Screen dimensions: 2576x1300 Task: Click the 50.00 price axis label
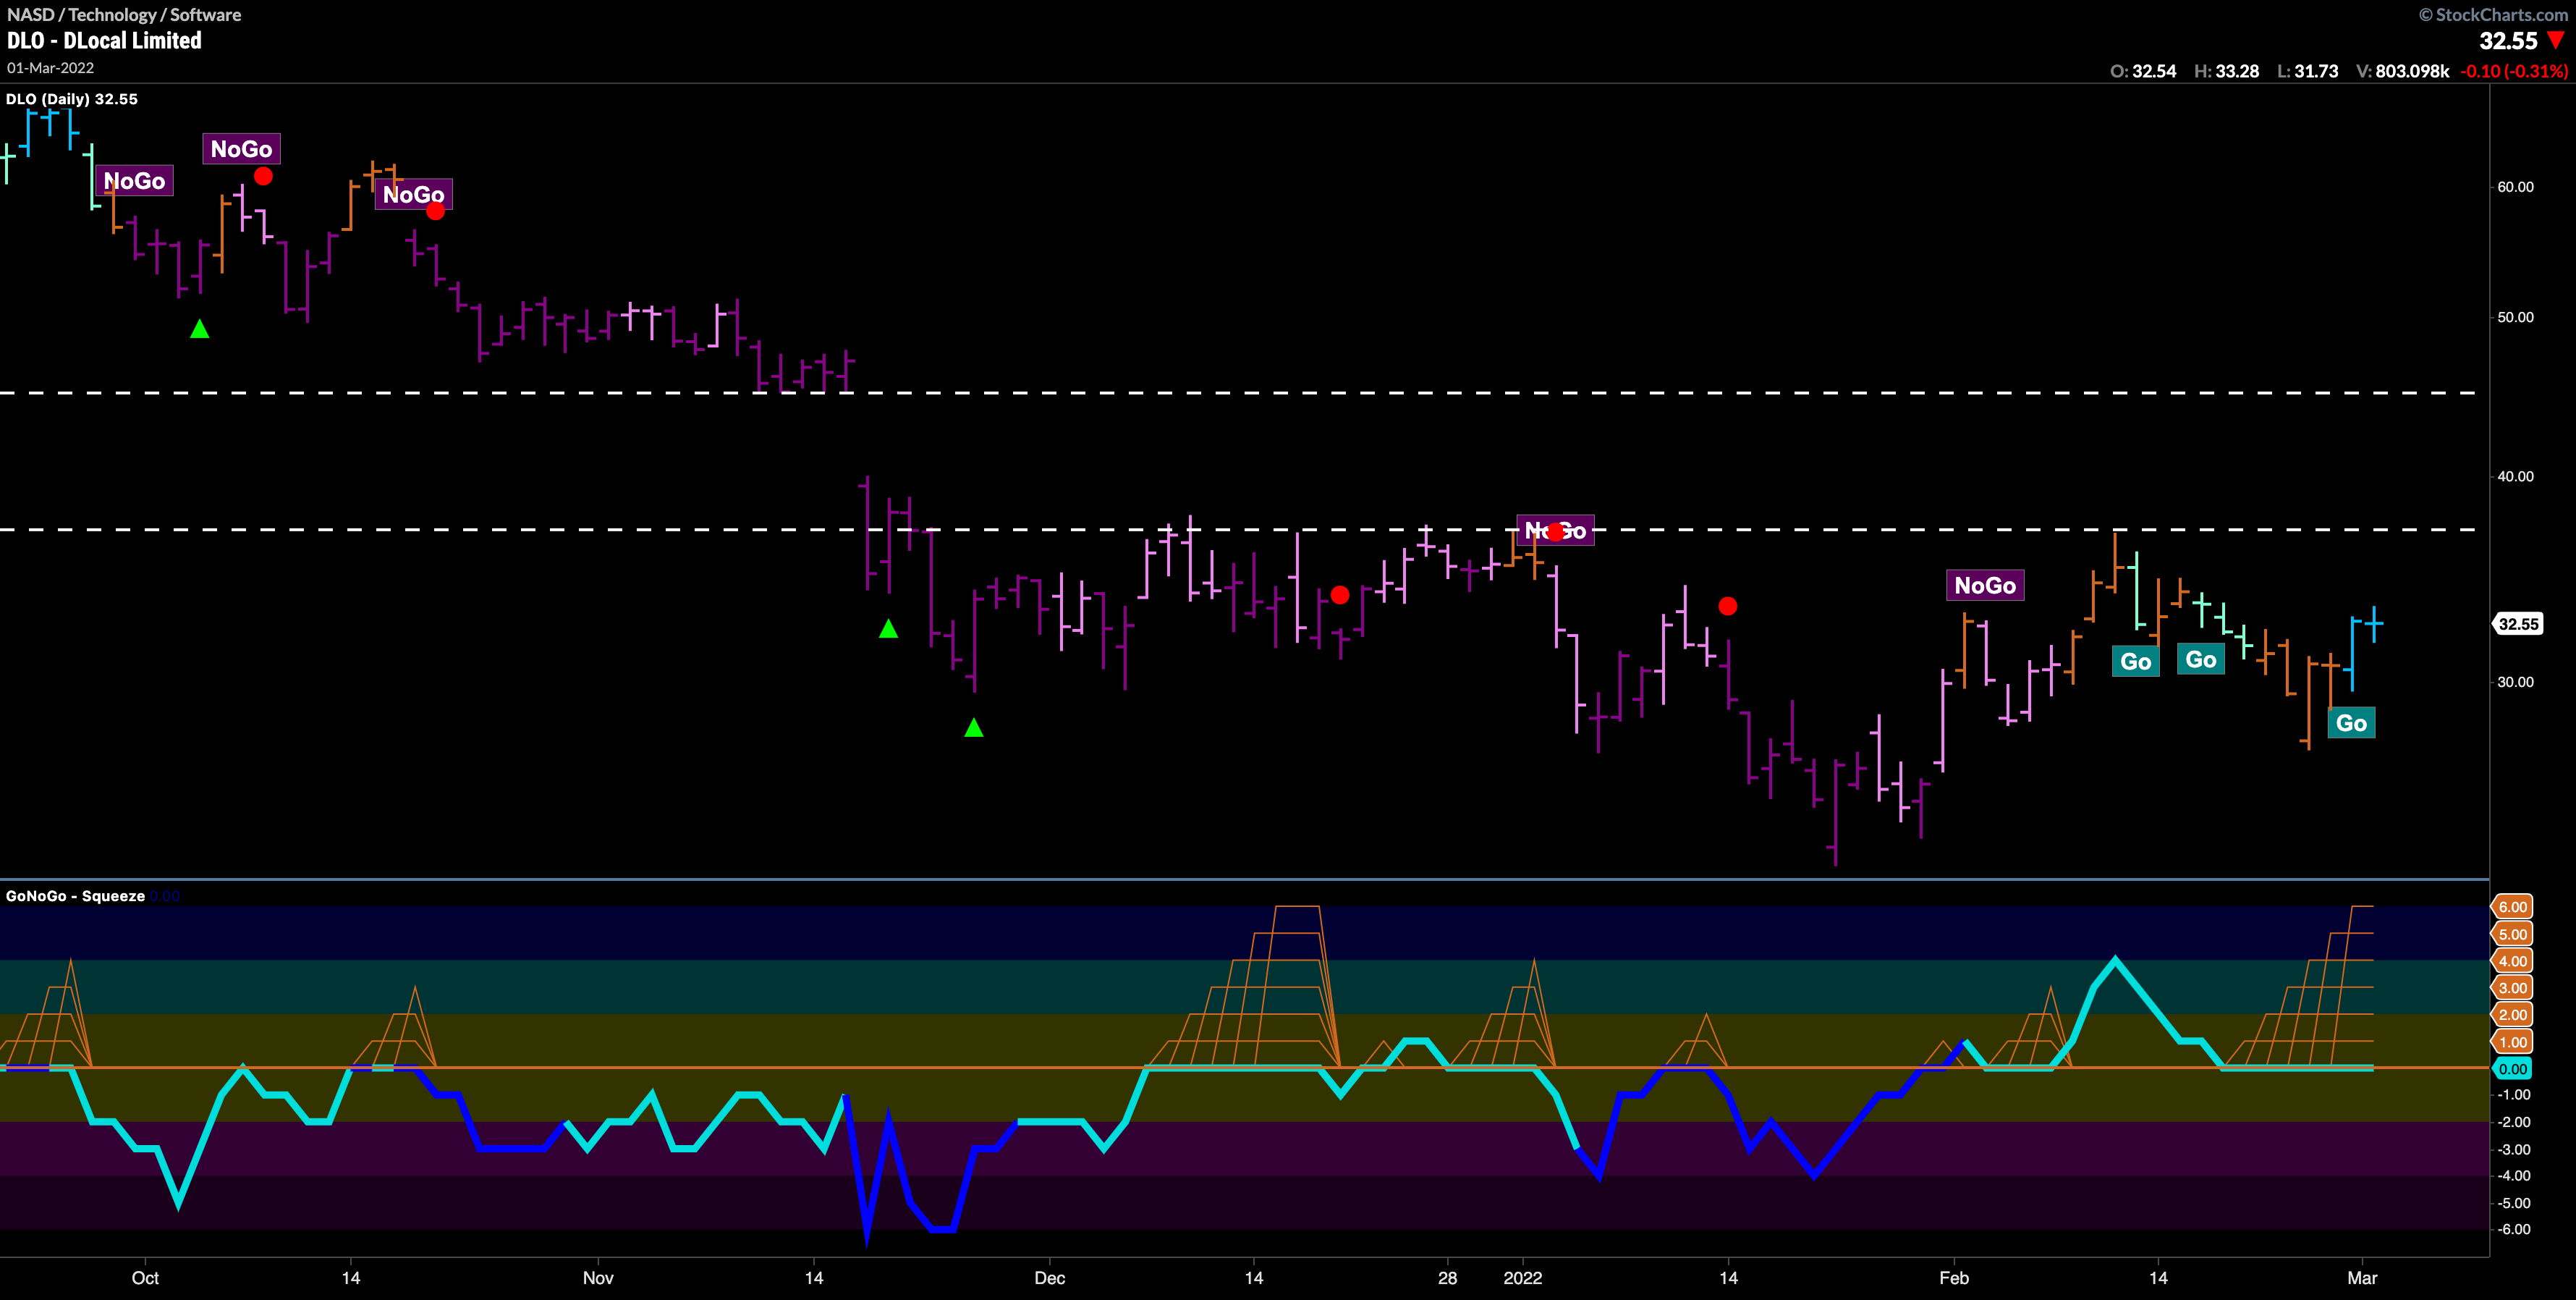(2515, 317)
